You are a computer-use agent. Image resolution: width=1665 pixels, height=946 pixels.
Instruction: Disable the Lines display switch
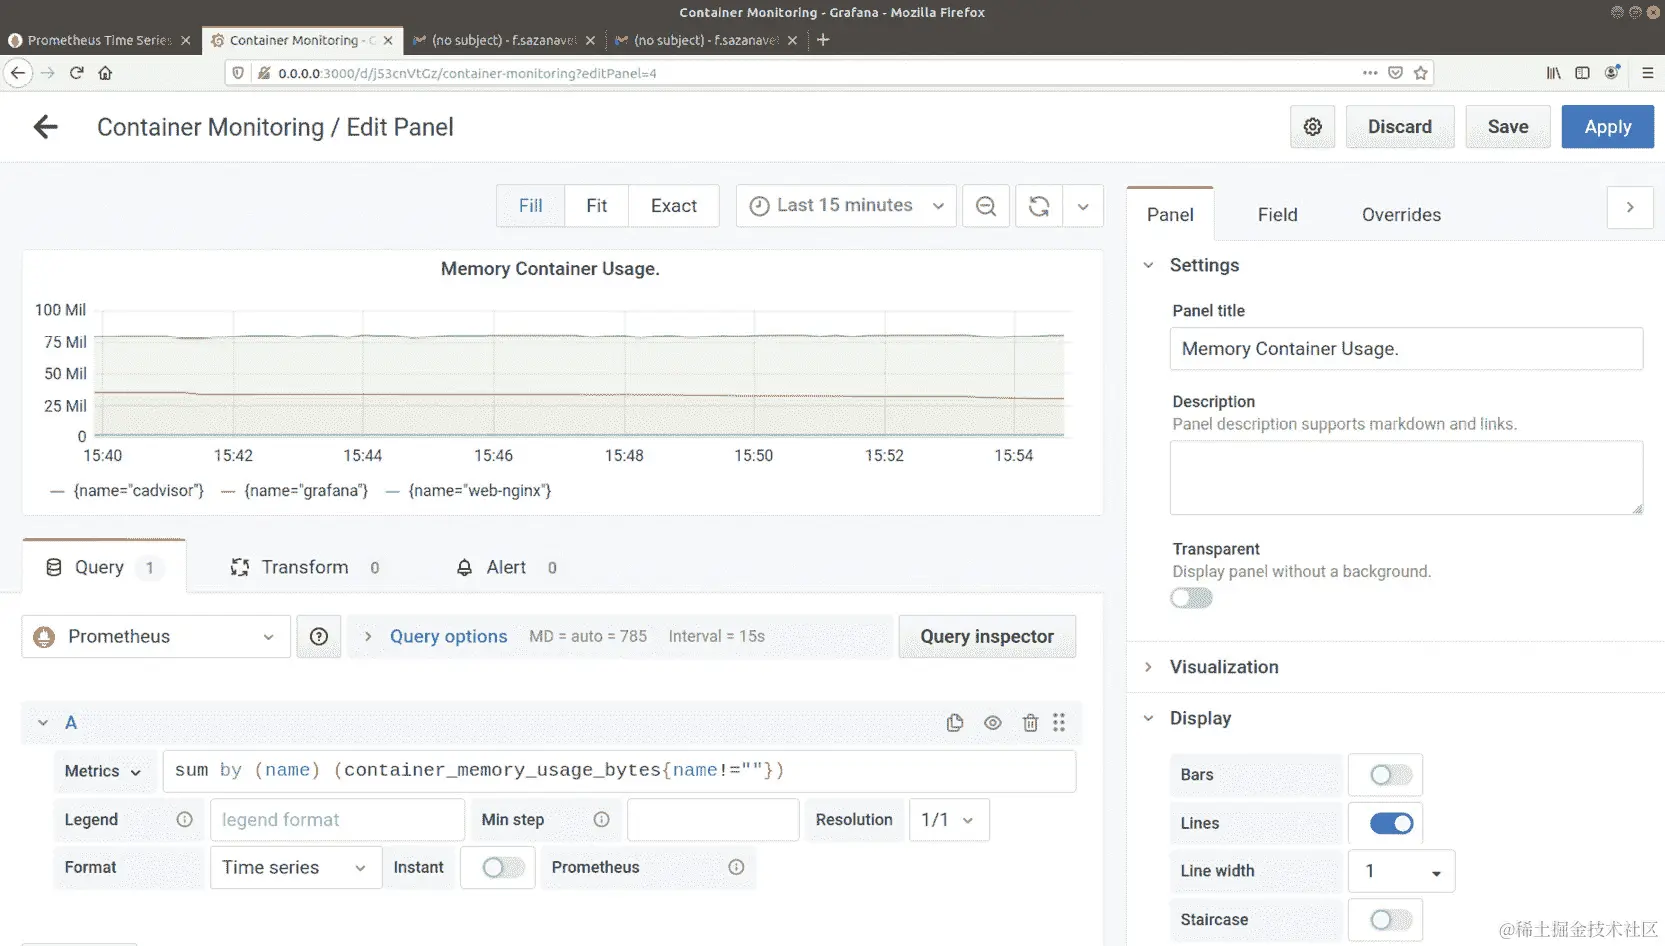[1391, 823]
